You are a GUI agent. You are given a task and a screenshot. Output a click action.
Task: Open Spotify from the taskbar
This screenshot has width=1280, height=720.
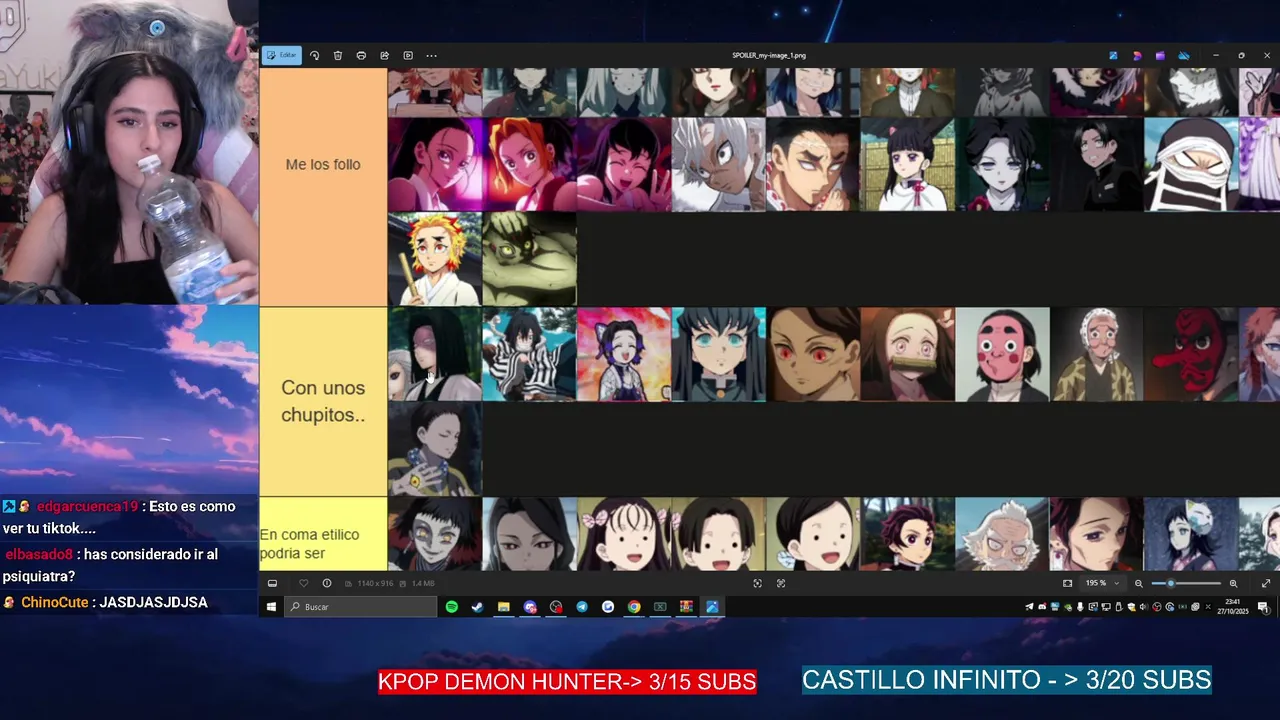click(x=452, y=607)
